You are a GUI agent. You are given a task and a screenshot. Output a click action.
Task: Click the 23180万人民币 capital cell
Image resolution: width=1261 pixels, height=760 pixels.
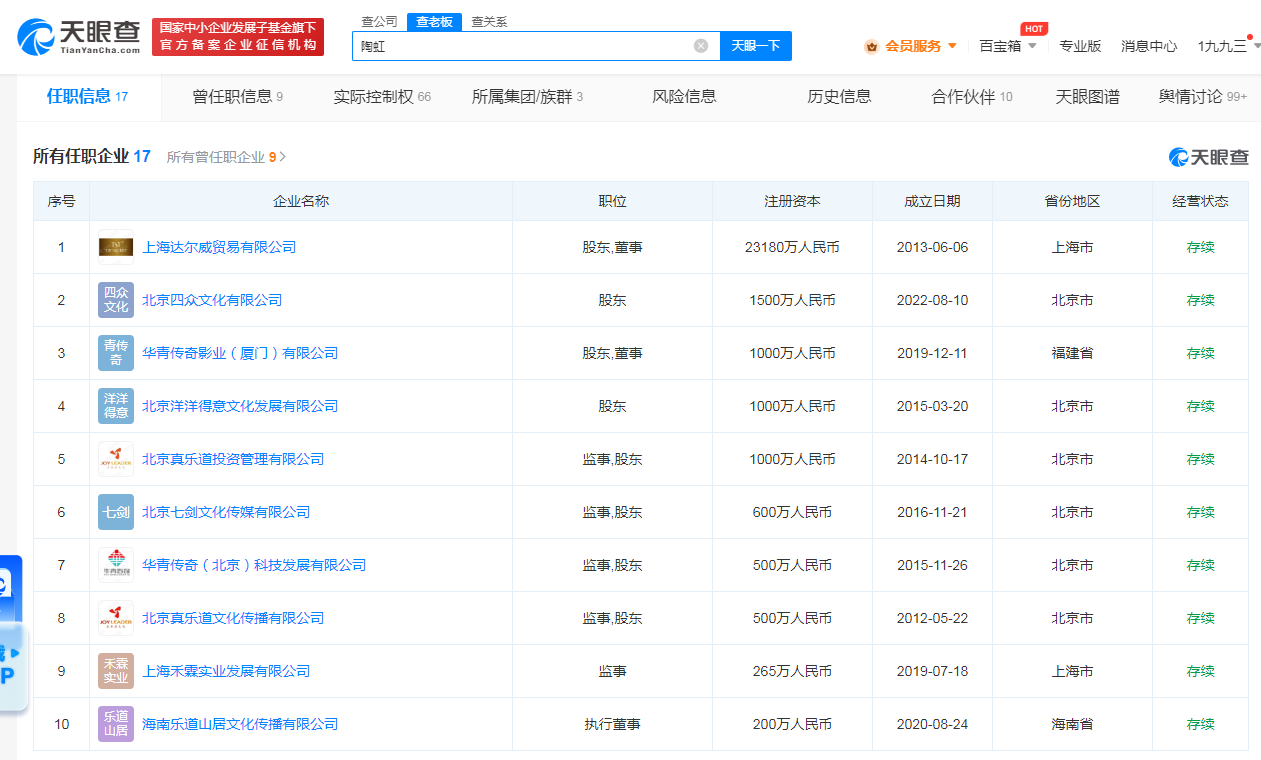[x=792, y=247]
